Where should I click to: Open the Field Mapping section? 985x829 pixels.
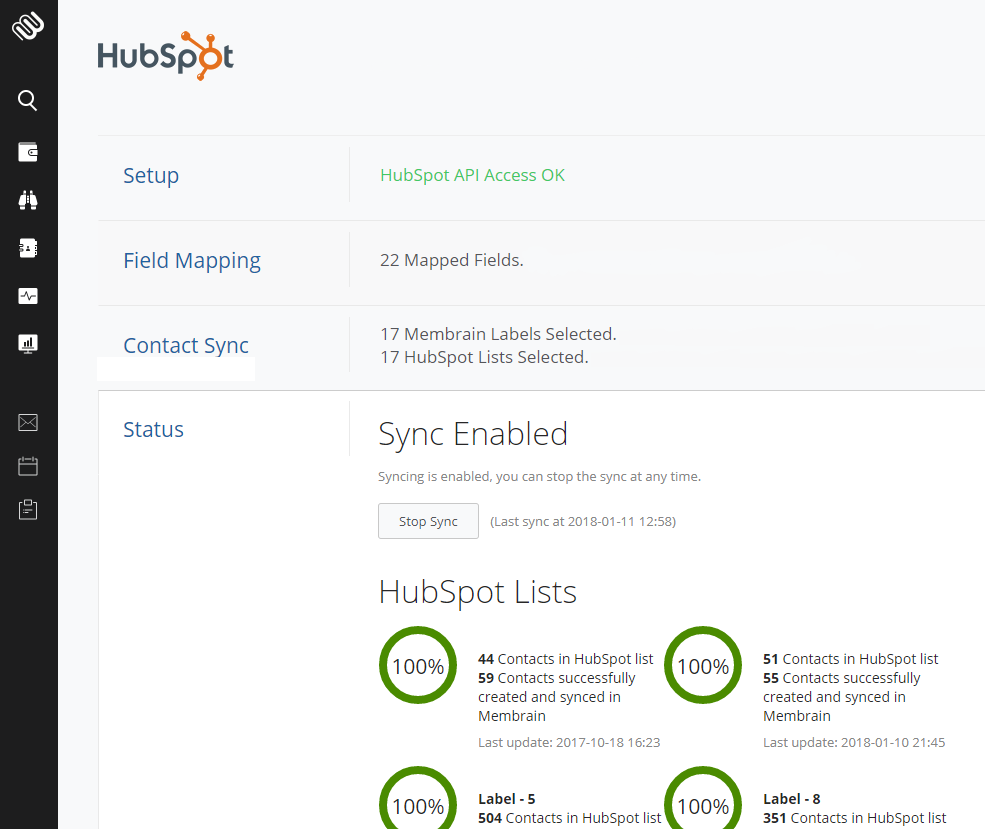coord(192,261)
